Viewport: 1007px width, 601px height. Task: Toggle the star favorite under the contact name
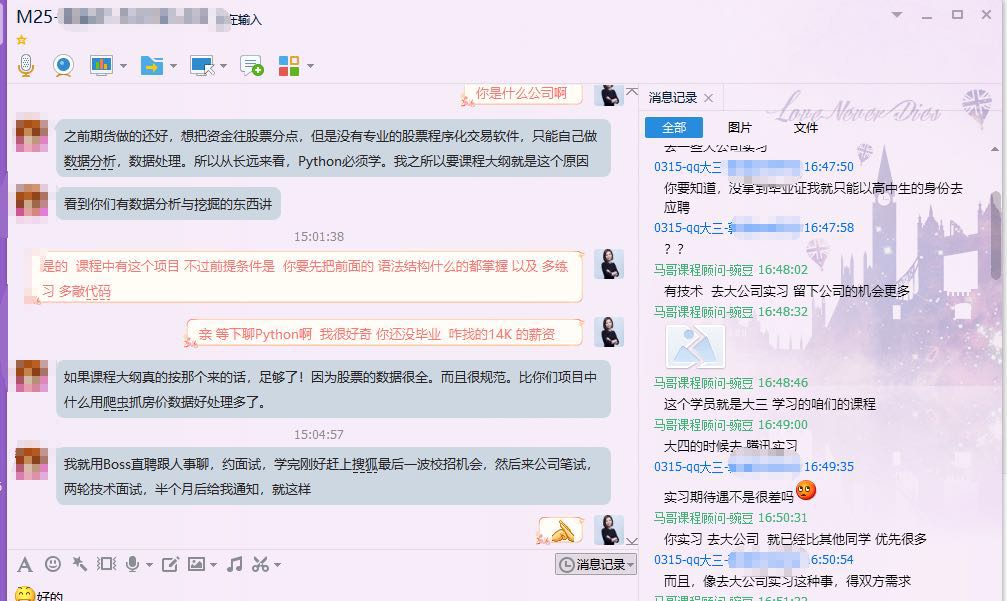pyautogui.click(x=21, y=40)
